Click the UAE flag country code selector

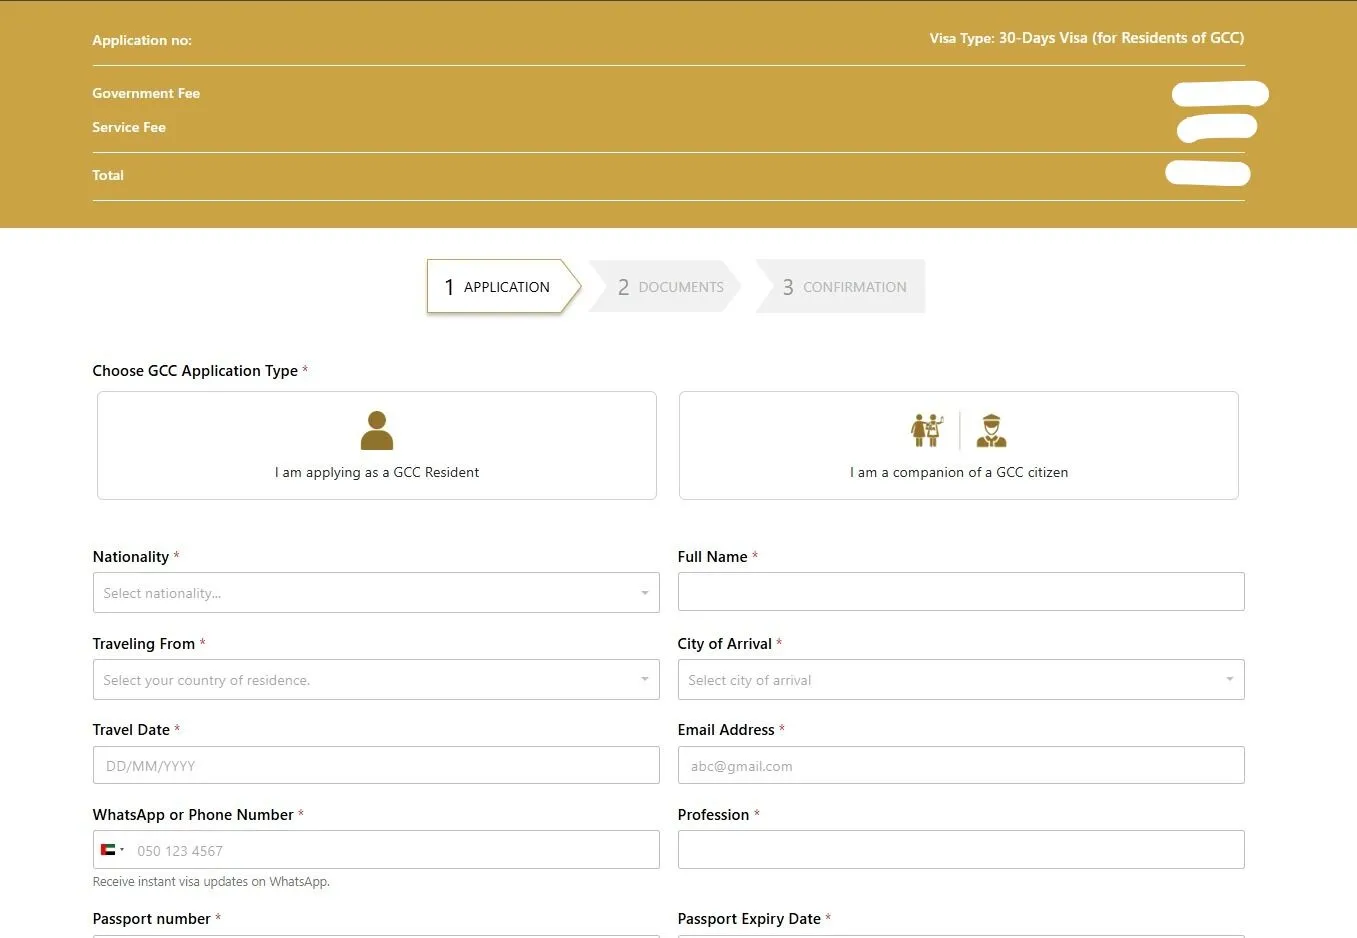[112, 850]
